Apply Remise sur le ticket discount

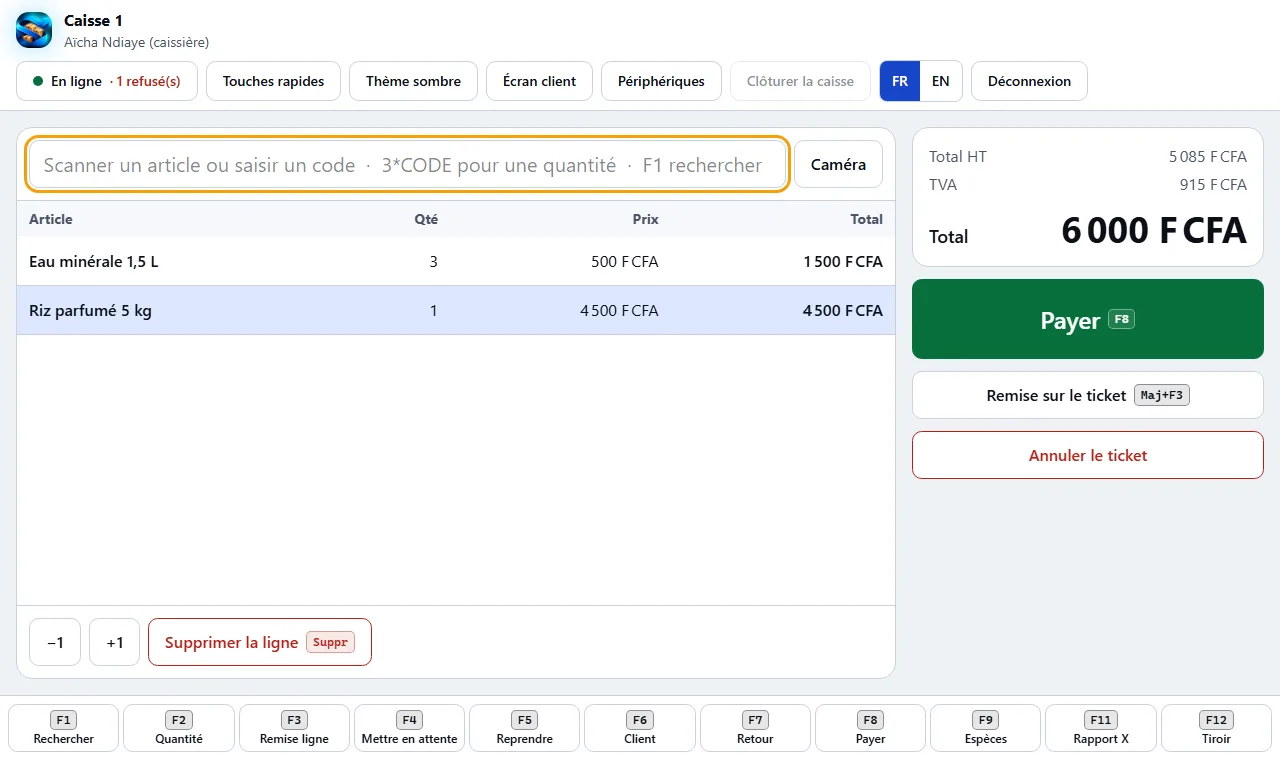[1088, 395]
